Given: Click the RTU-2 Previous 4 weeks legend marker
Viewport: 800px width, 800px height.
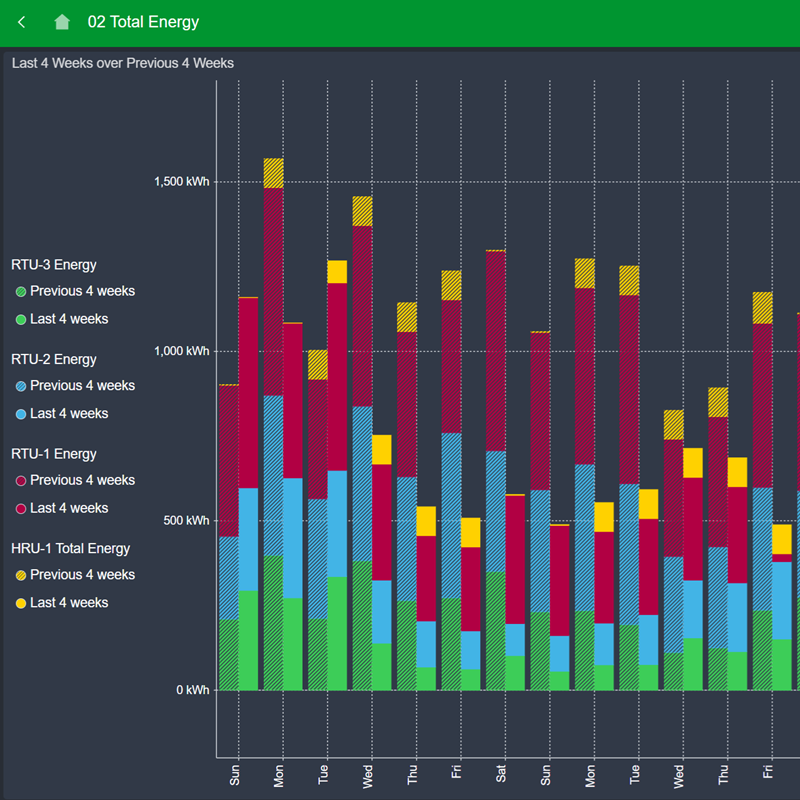Looking at the screenshot, I should 21,386.
